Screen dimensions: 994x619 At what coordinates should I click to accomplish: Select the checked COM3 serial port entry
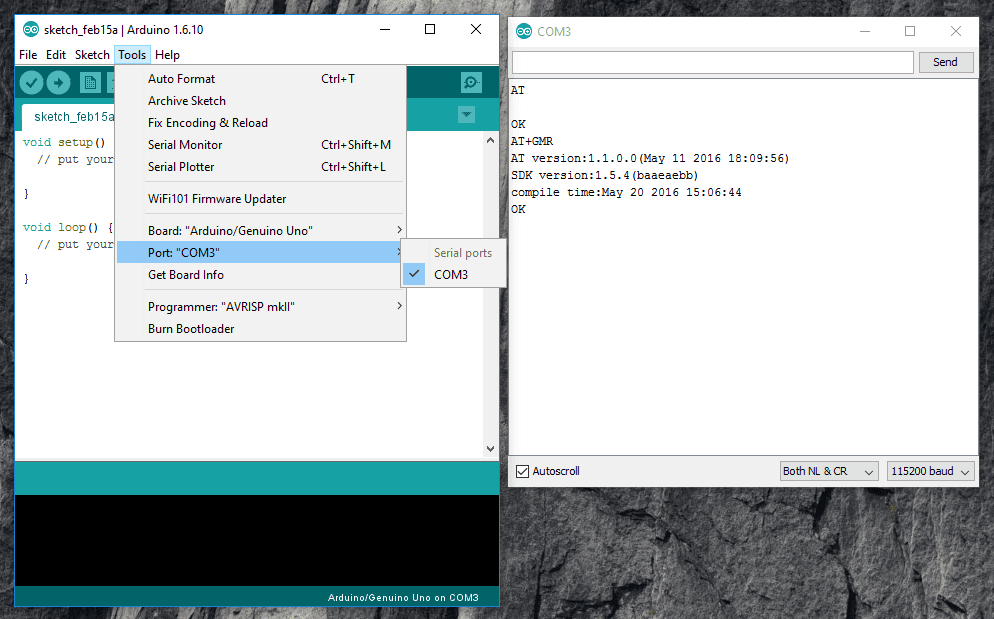[451, 275]
